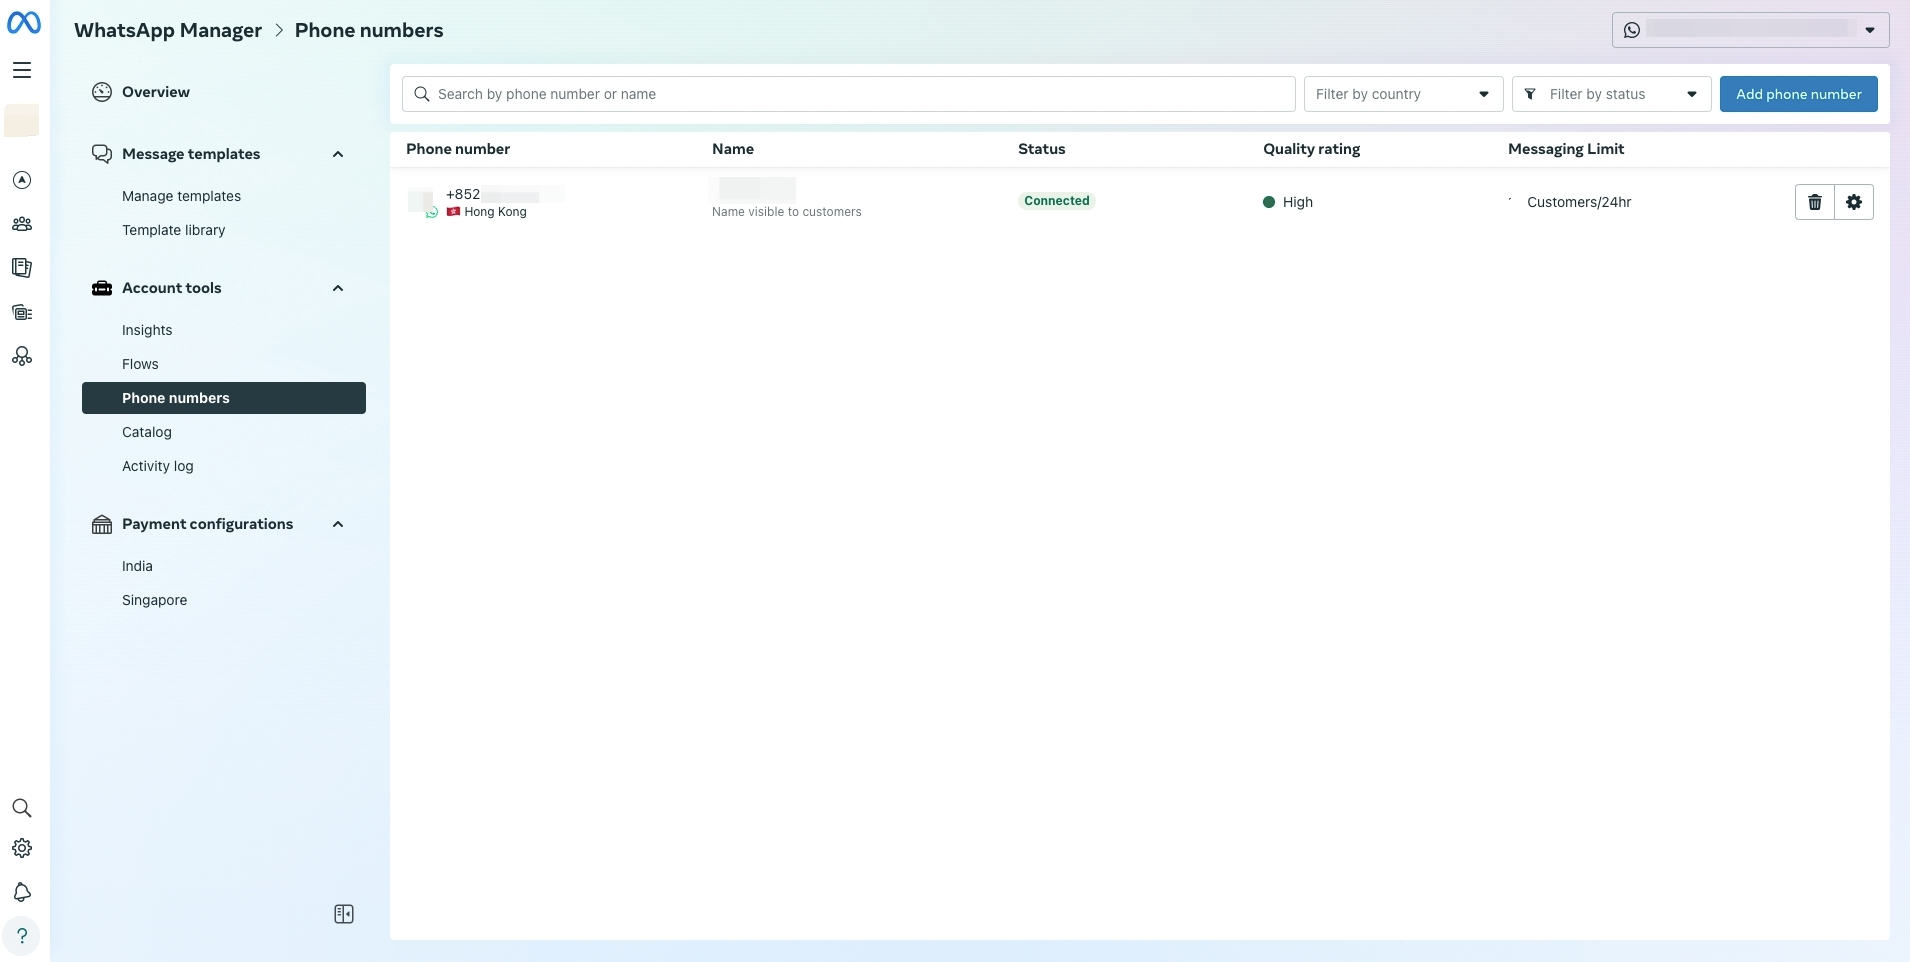Open the ads list icon in rail
The height and width of the screenshot is (962, 1910).
(x=22, y=313)
